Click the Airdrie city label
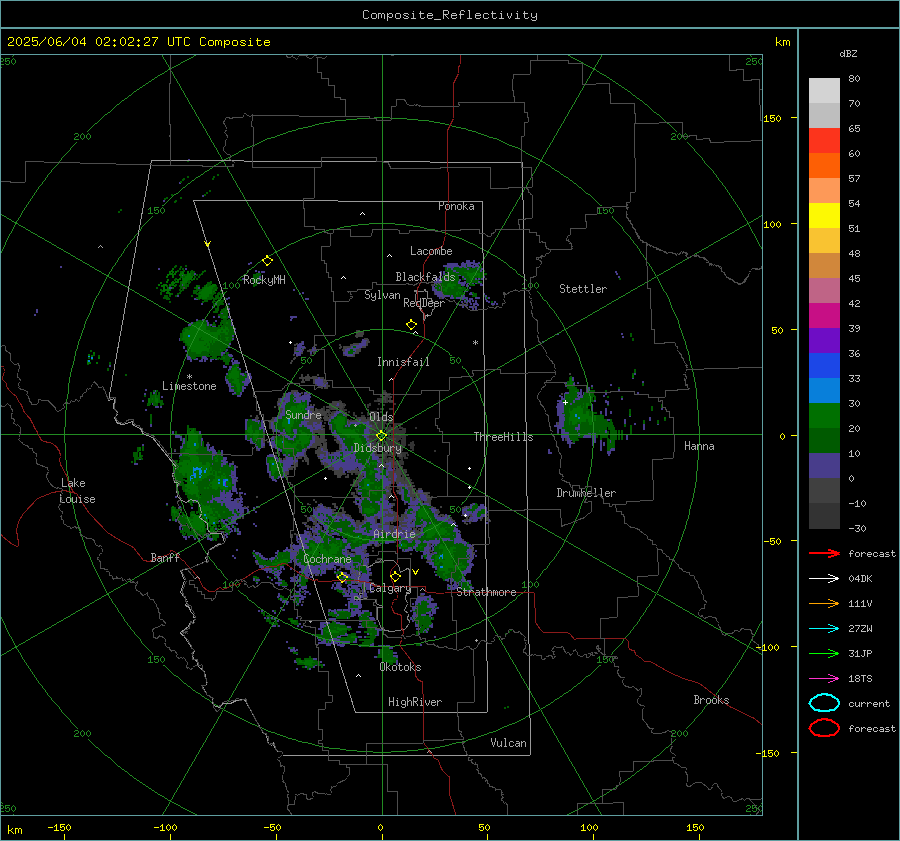This screenshot has height=841, width=900. 394,534
